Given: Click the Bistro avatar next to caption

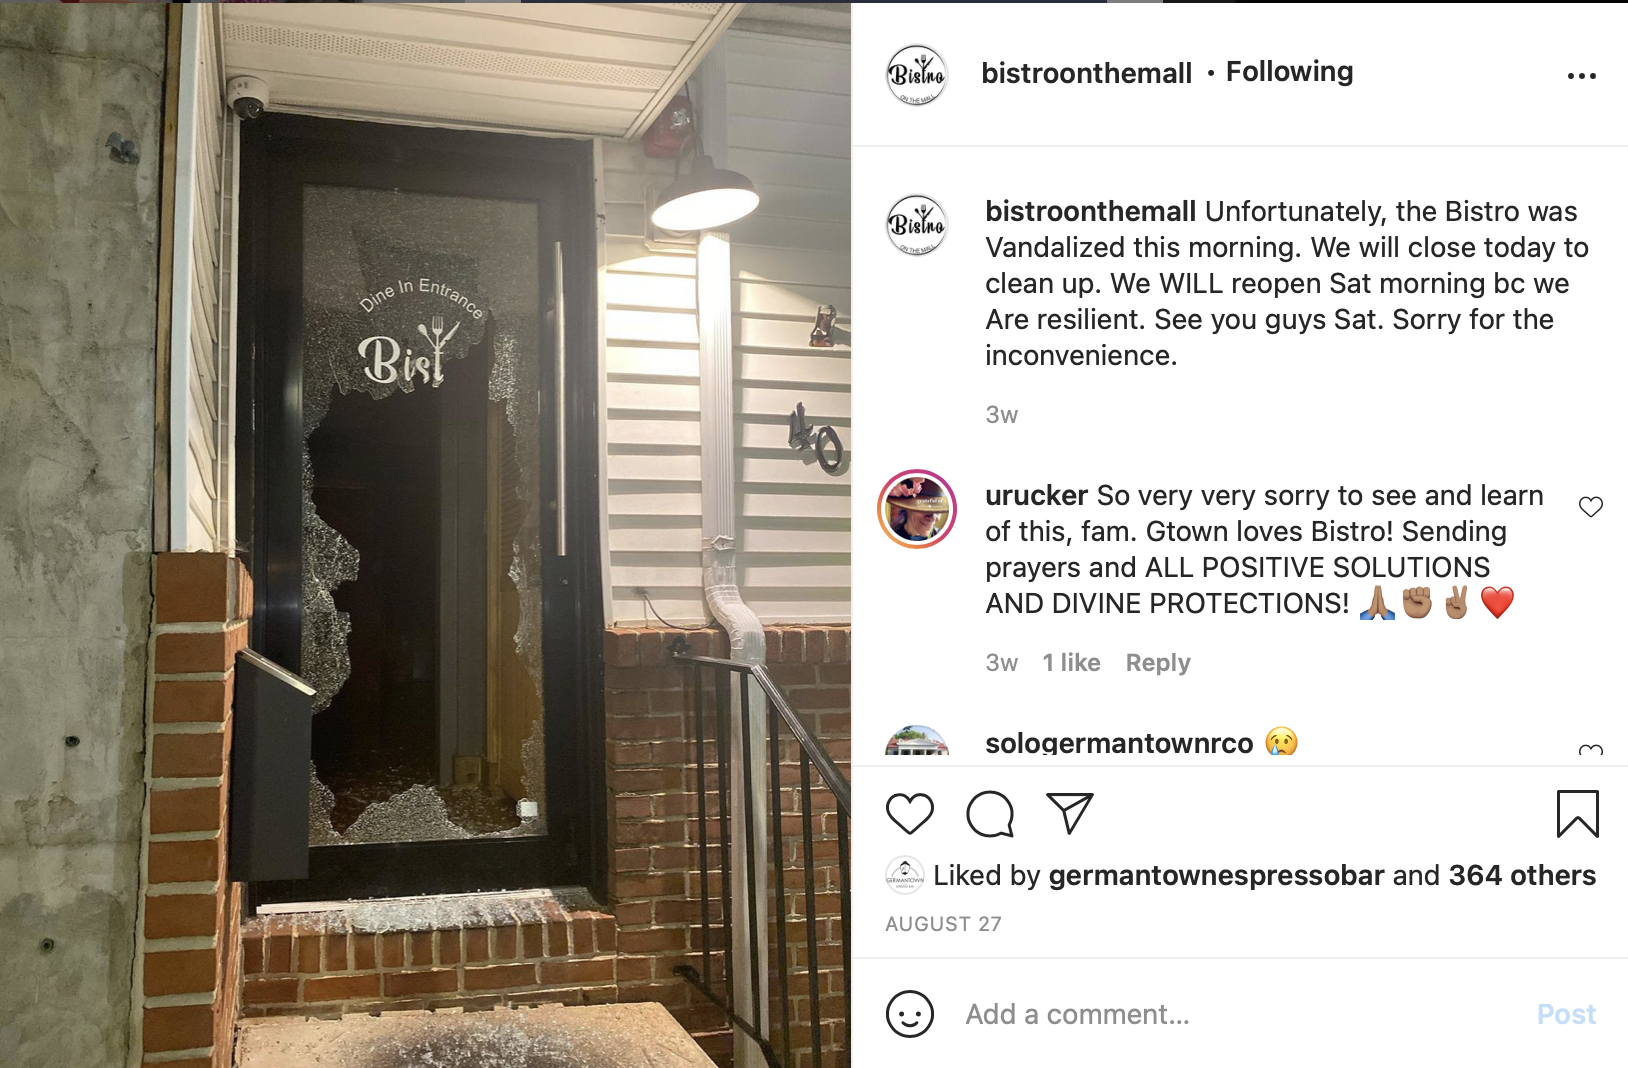Looking at the screenshot, I should click(x=916, y=225).
